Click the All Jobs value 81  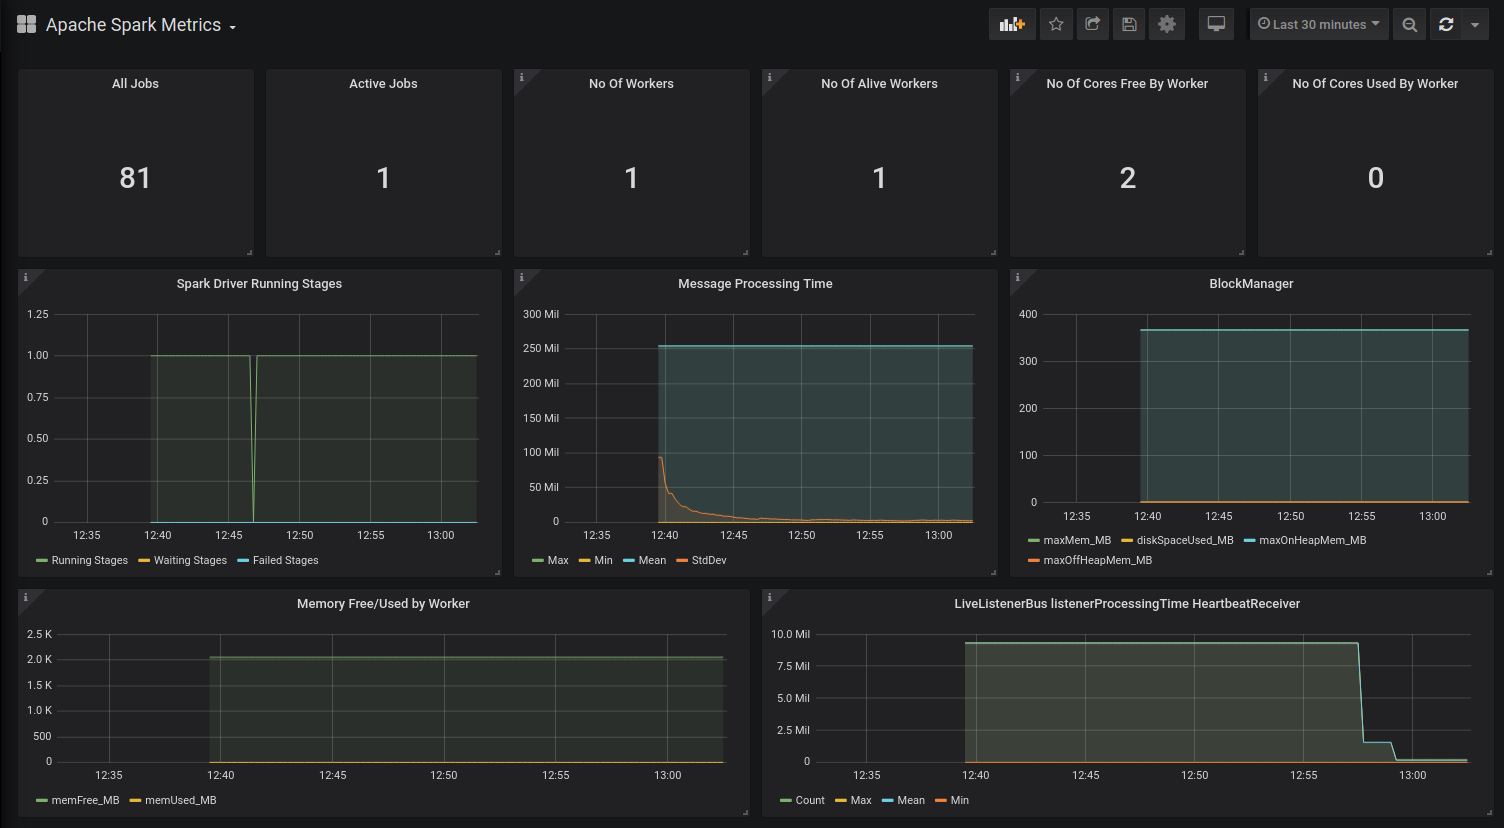point(135,178)
